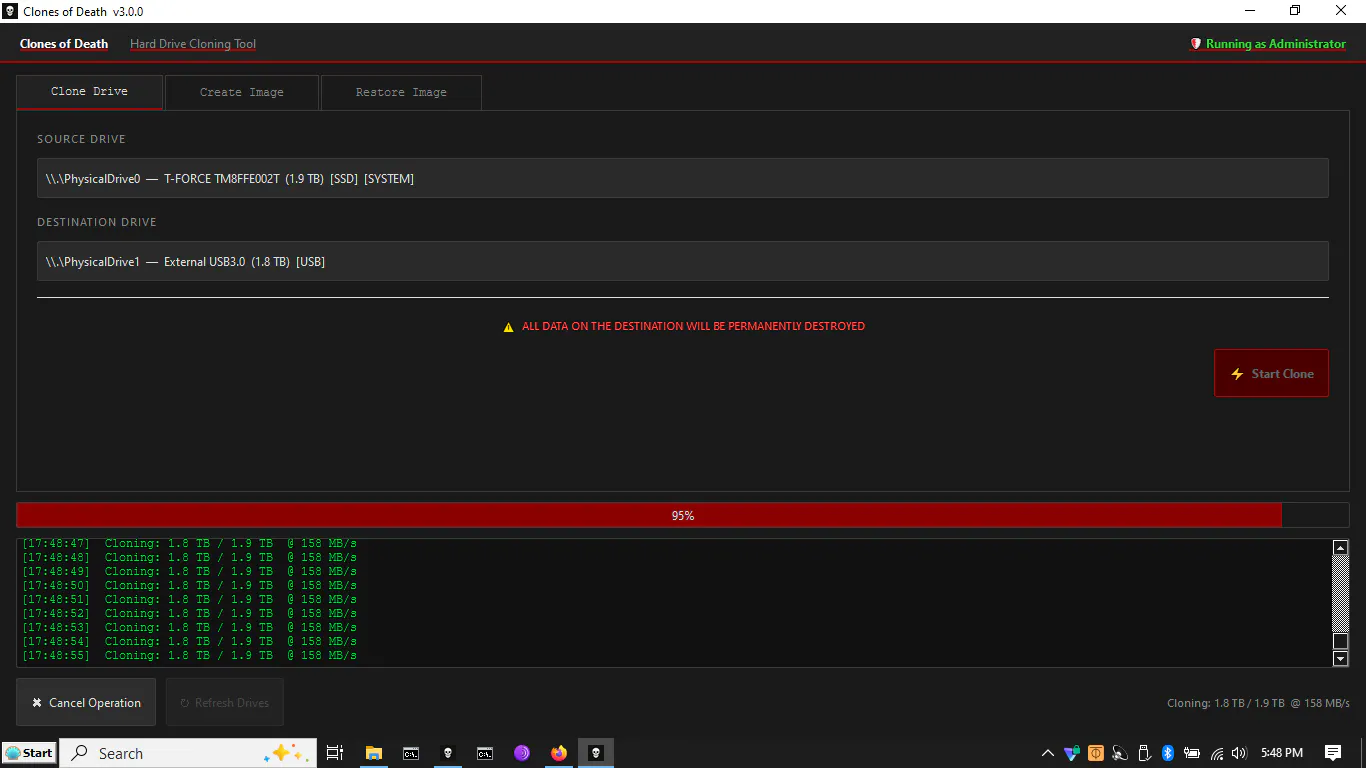The image size is (1366, 768).
Task: Click the 5:48 PM taskbar clock
Action: [x=1282, y=753]
